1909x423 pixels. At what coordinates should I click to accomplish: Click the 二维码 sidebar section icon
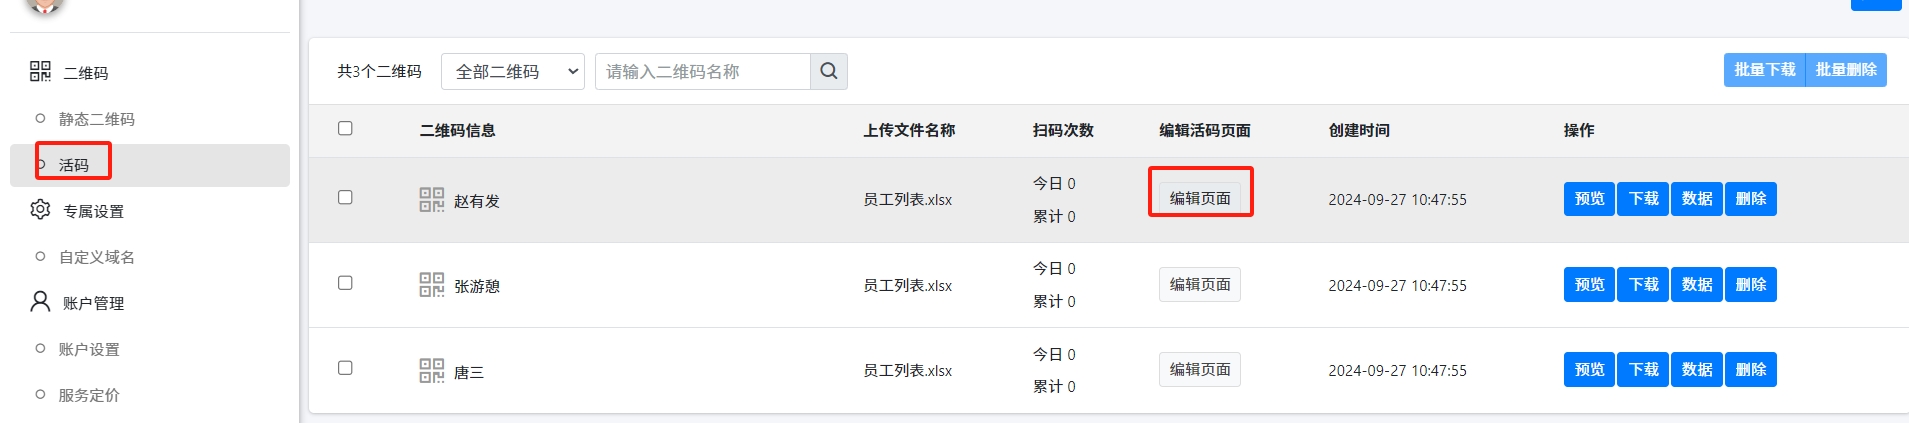(x=40, y=71)
